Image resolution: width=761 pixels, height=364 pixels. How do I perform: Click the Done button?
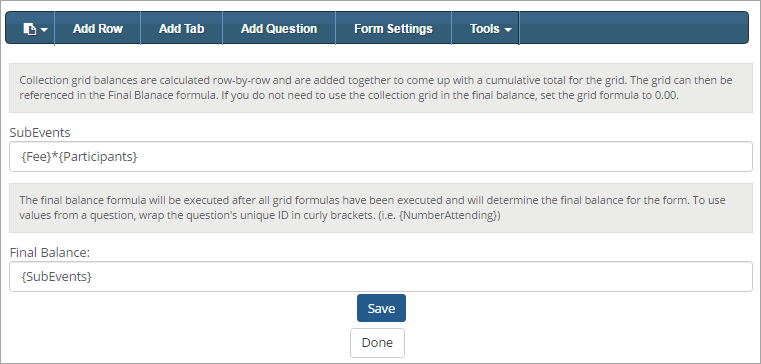pos(378,343)
